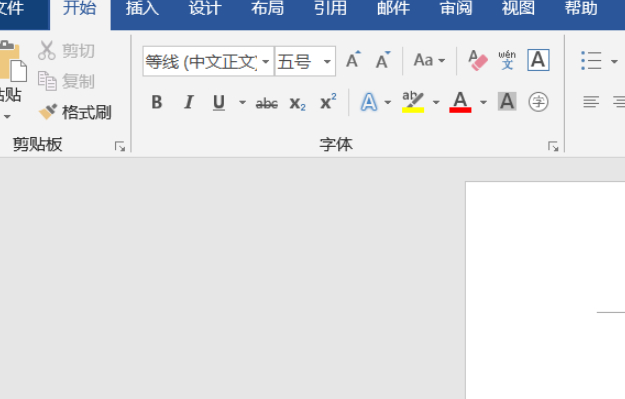Toggle Italic formatting
Viewport: 625px width, 399px height.
pos(189,102)
